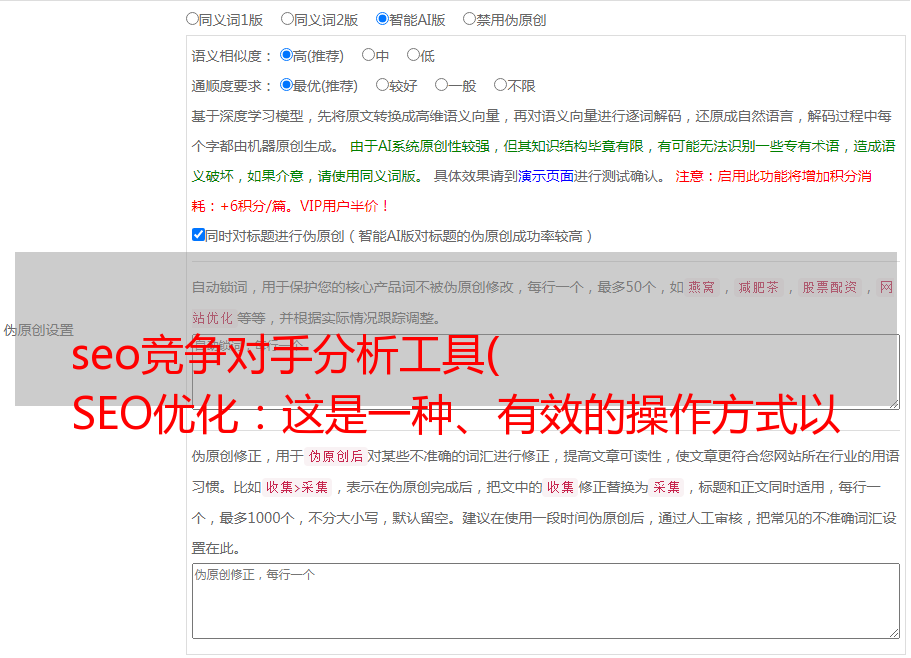
Task: Select the 同义词1版 radio option
Action: 192,19
